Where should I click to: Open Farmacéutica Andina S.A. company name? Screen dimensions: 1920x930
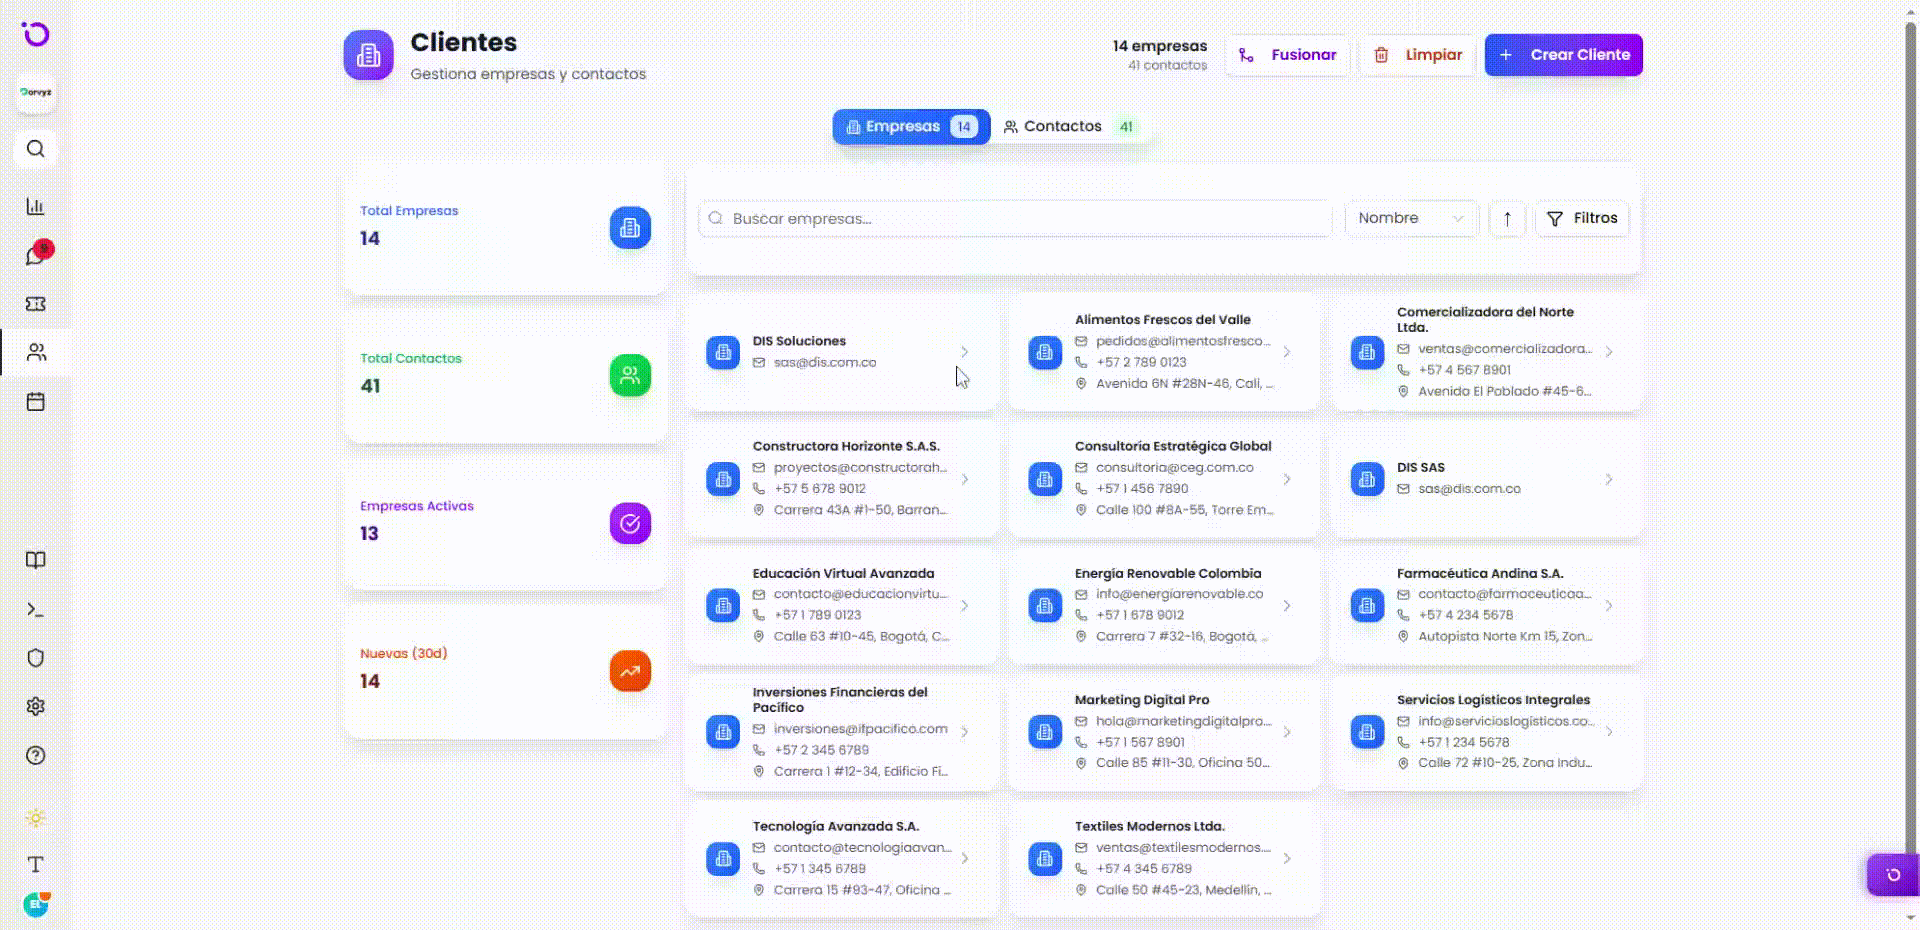(x=1480, y=573)
